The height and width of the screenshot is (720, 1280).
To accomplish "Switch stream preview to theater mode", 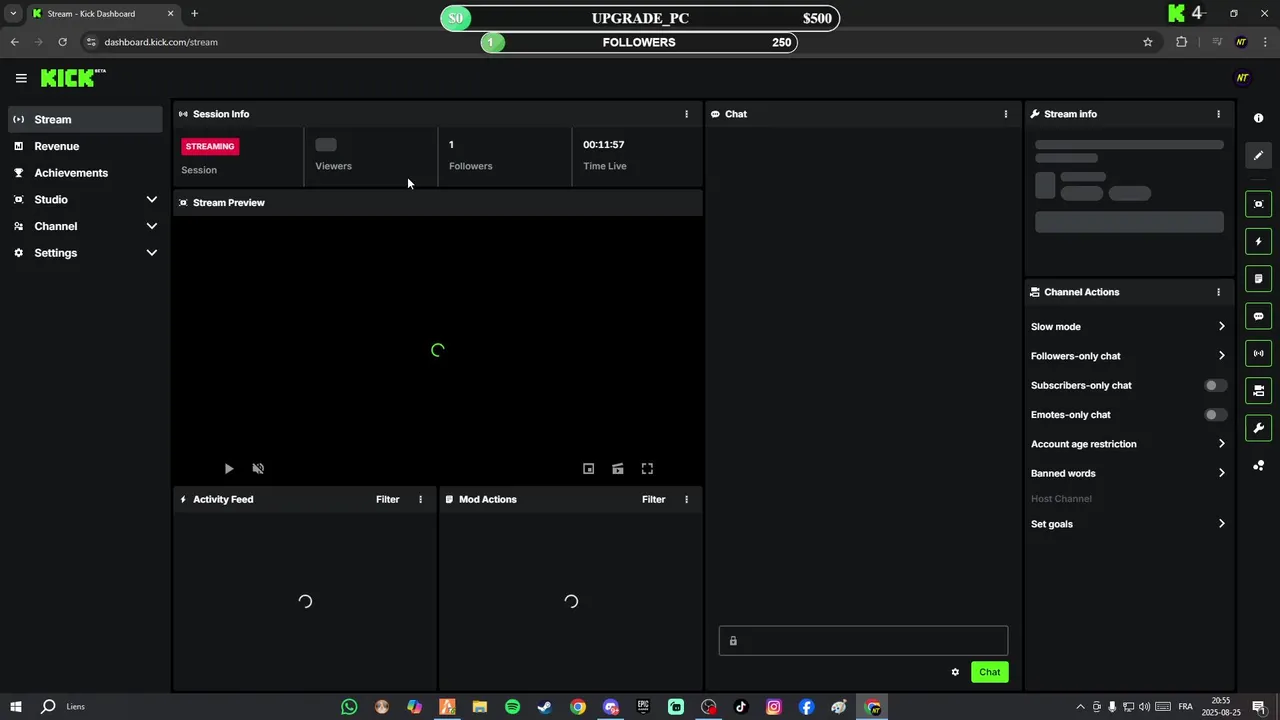I will pos(618,468).
